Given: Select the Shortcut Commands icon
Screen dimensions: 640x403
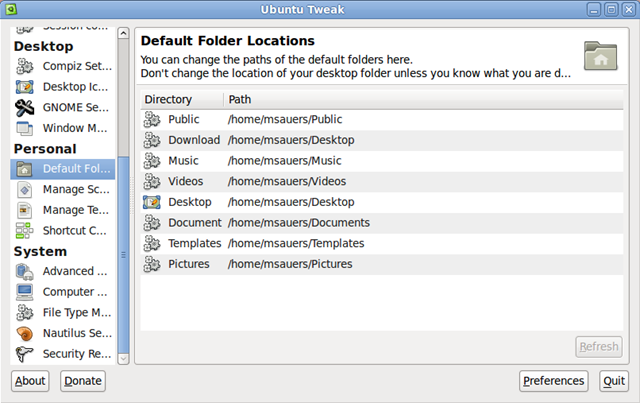Looking at the screenshot, I should 24,231.
